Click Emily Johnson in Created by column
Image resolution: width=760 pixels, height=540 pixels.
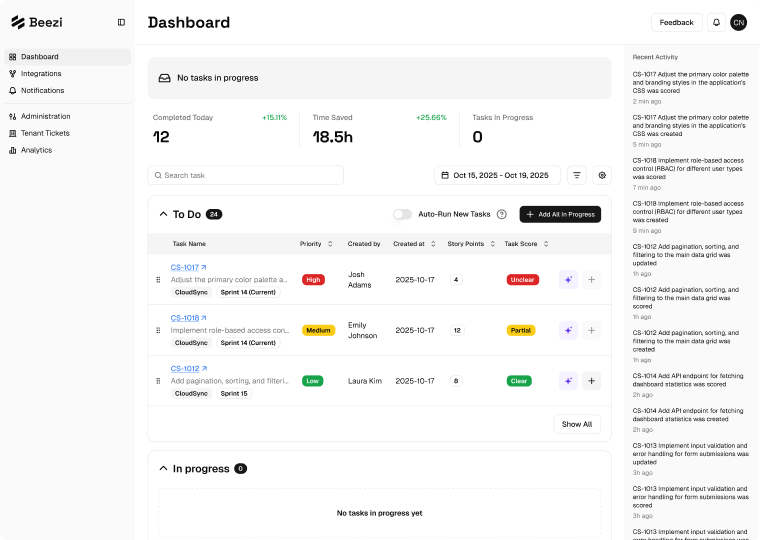(x=363, y=331)
